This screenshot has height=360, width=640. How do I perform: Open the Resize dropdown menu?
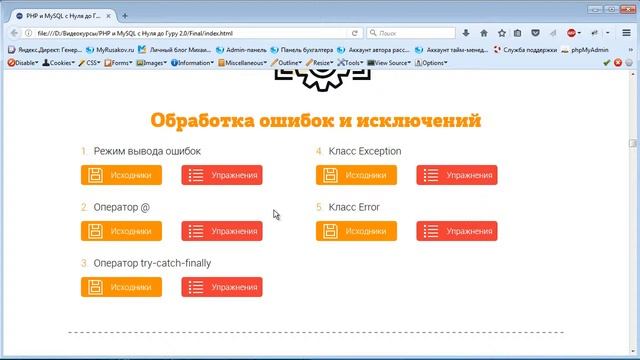pyautogui.click(x=320, y=63)
